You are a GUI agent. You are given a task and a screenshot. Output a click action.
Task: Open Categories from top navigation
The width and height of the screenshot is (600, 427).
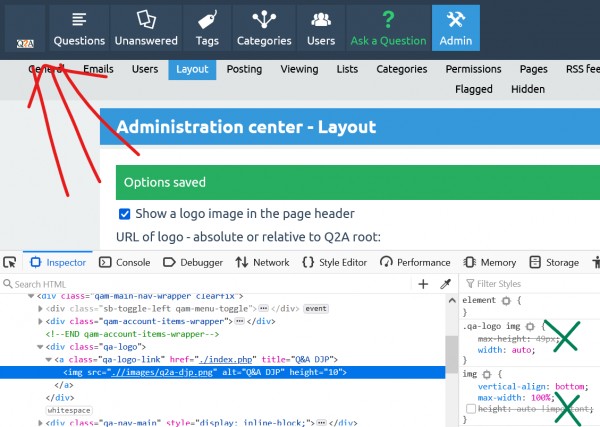264,19
